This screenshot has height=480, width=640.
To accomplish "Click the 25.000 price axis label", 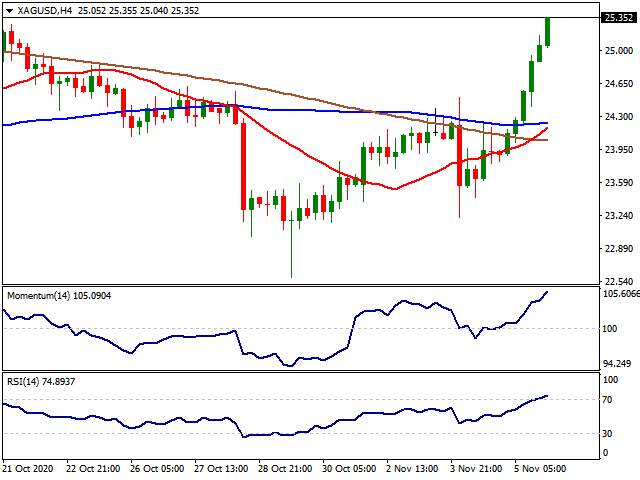I will click(619, 51).
